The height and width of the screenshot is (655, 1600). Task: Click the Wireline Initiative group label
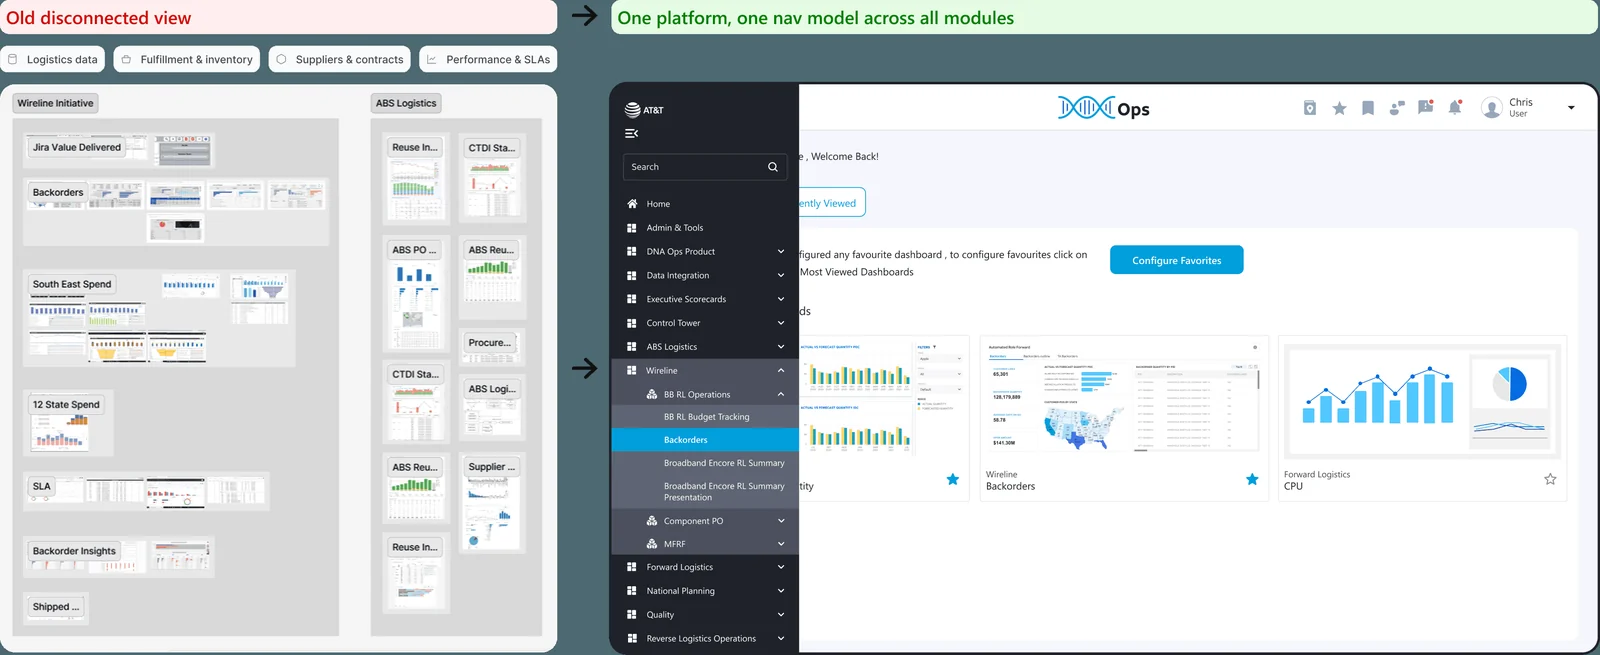coord(55,103)
